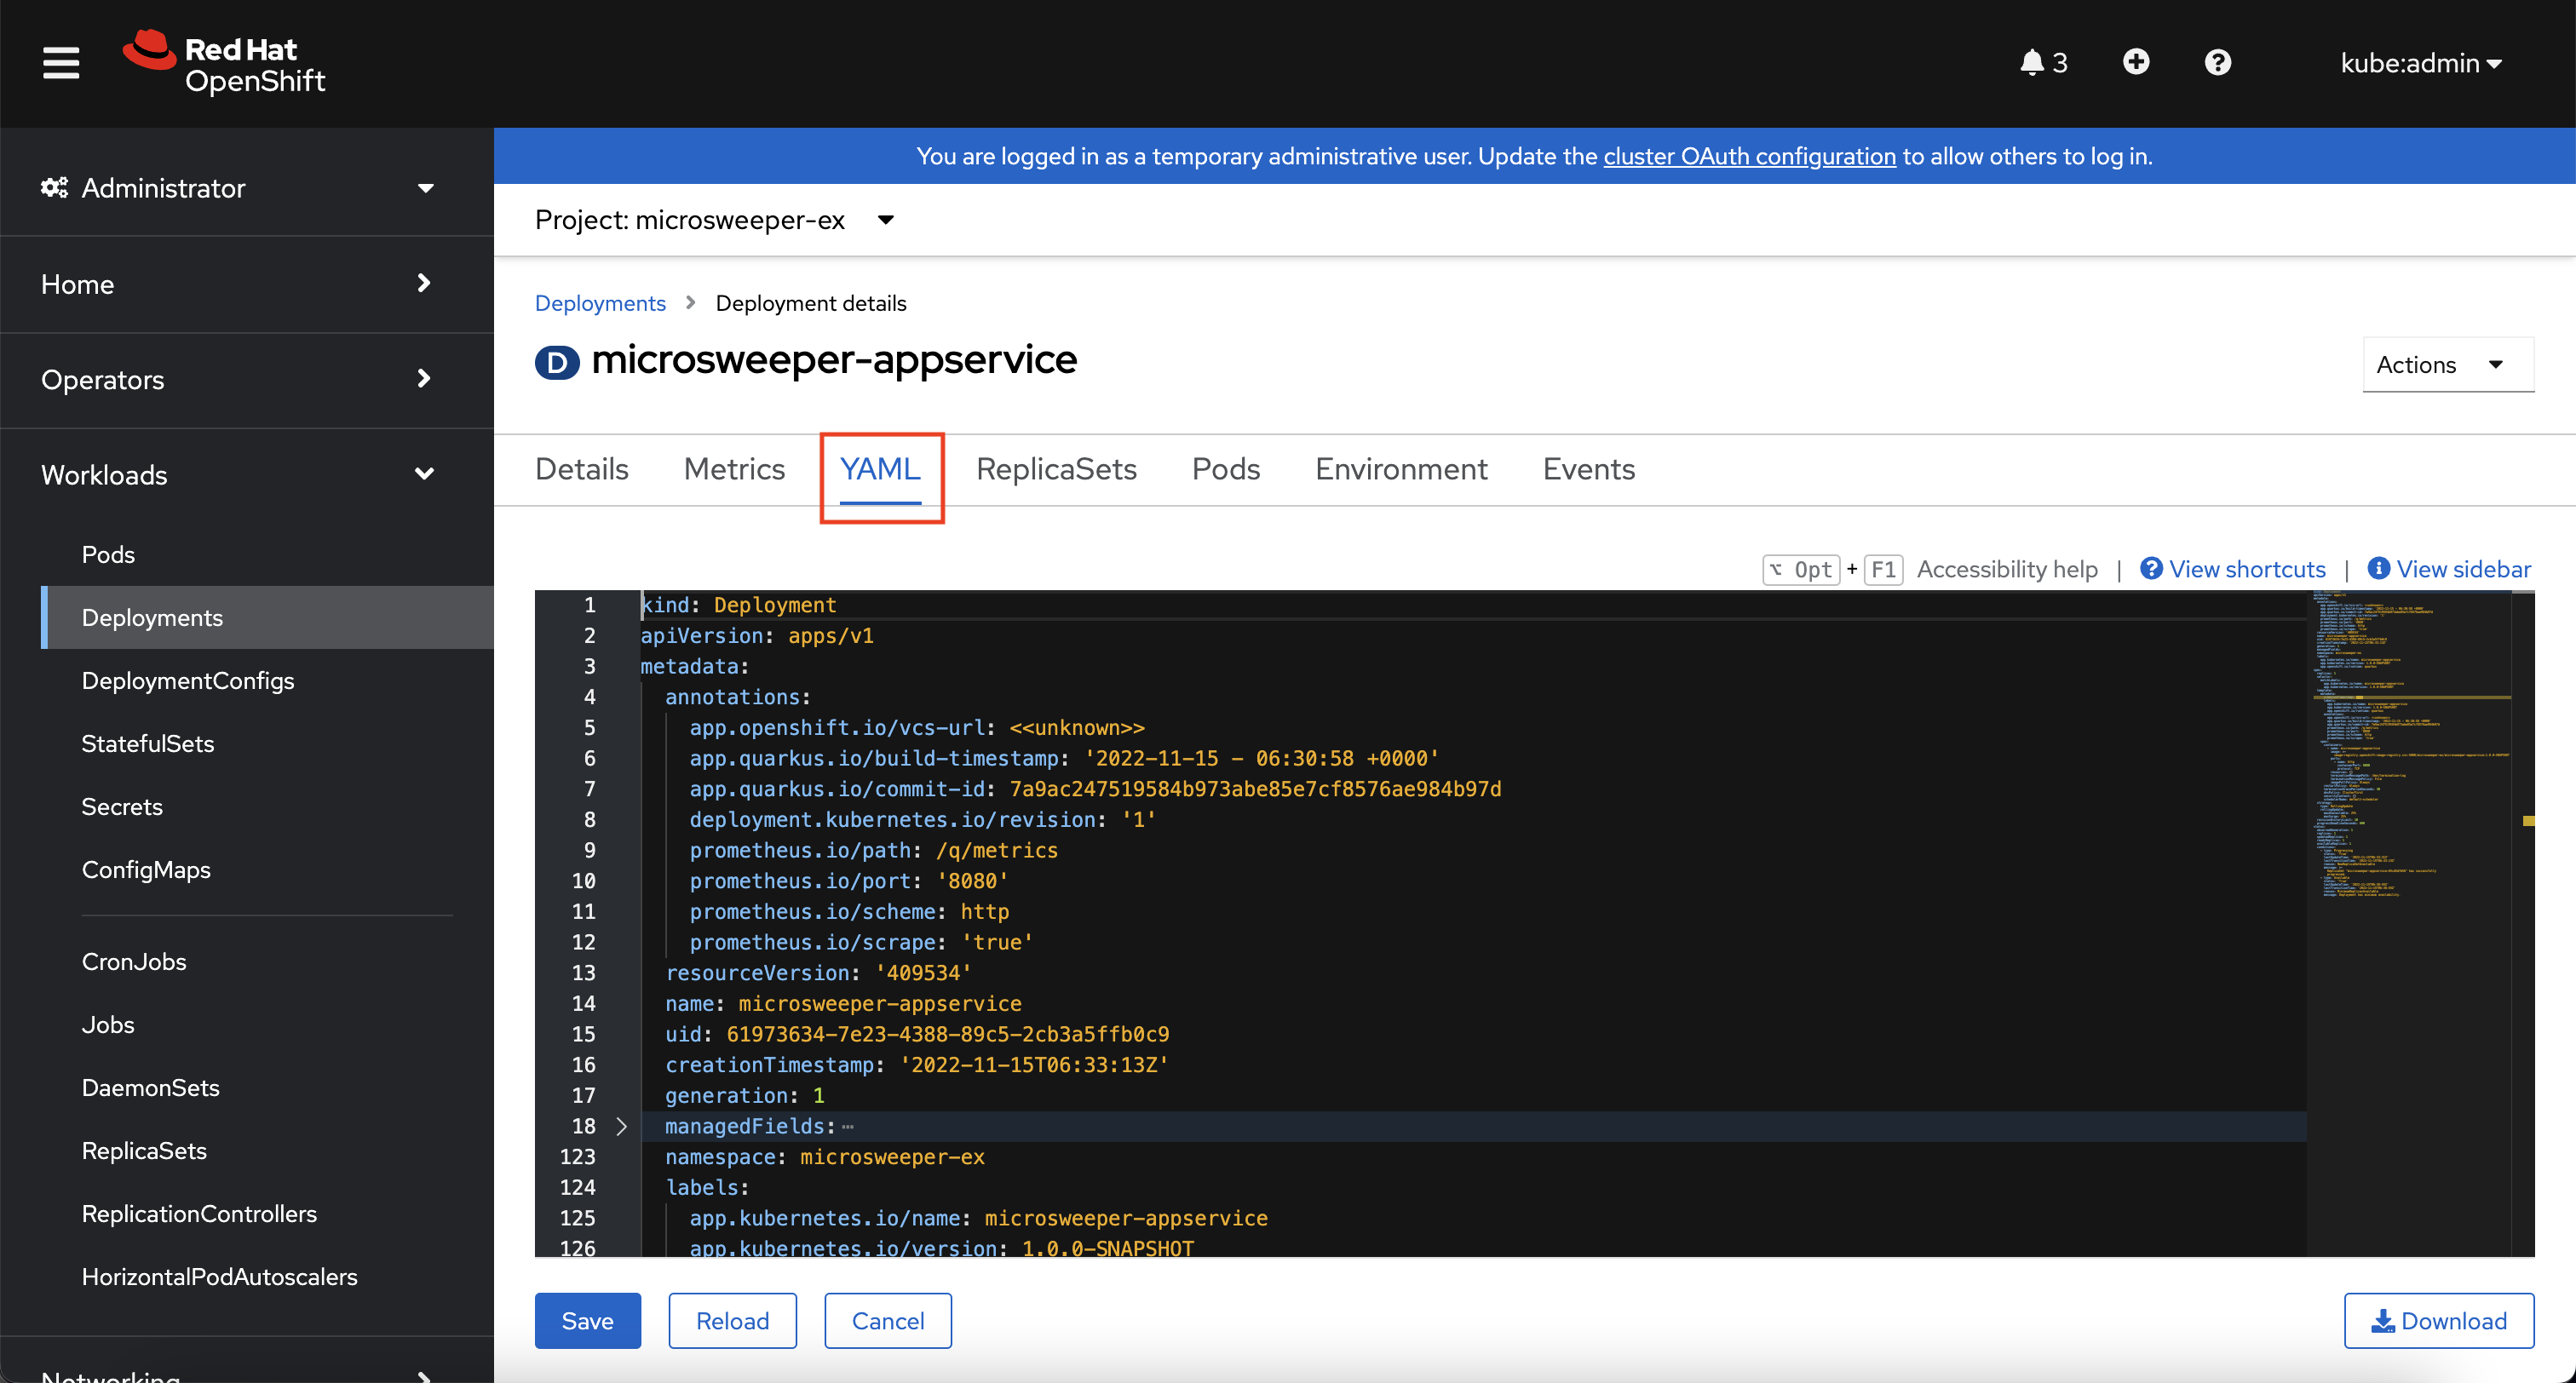Open the help question mark menu

click(2218, 63)
